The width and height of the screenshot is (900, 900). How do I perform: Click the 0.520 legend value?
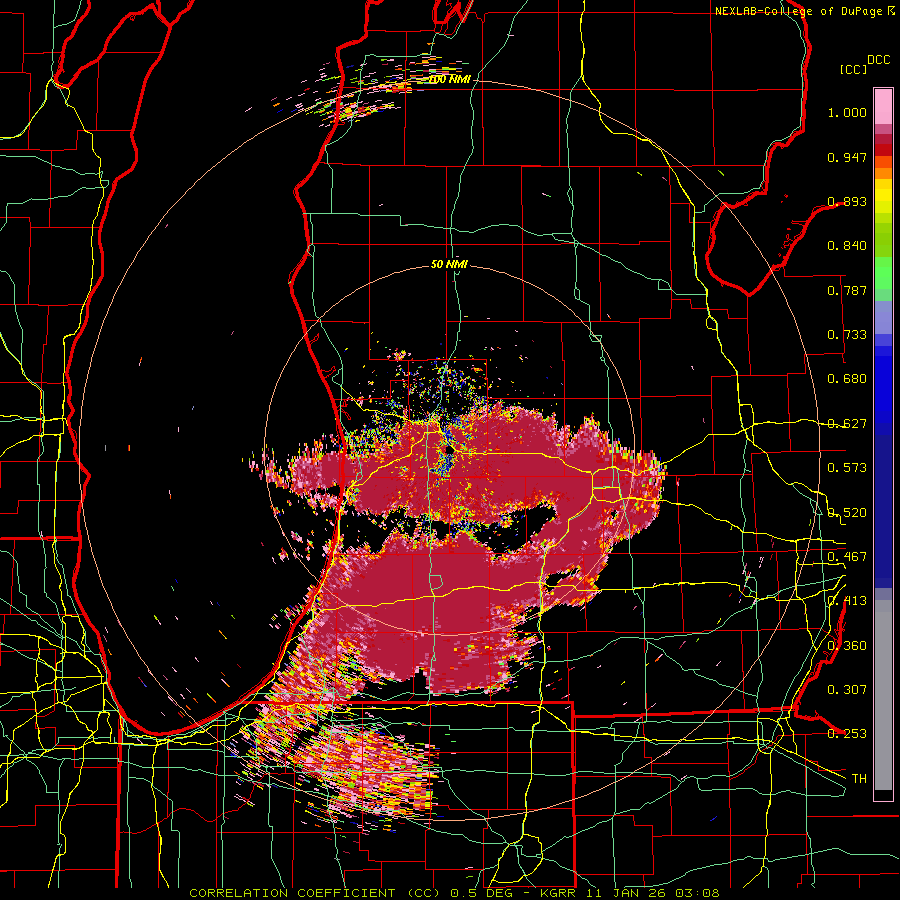(847, 513)
